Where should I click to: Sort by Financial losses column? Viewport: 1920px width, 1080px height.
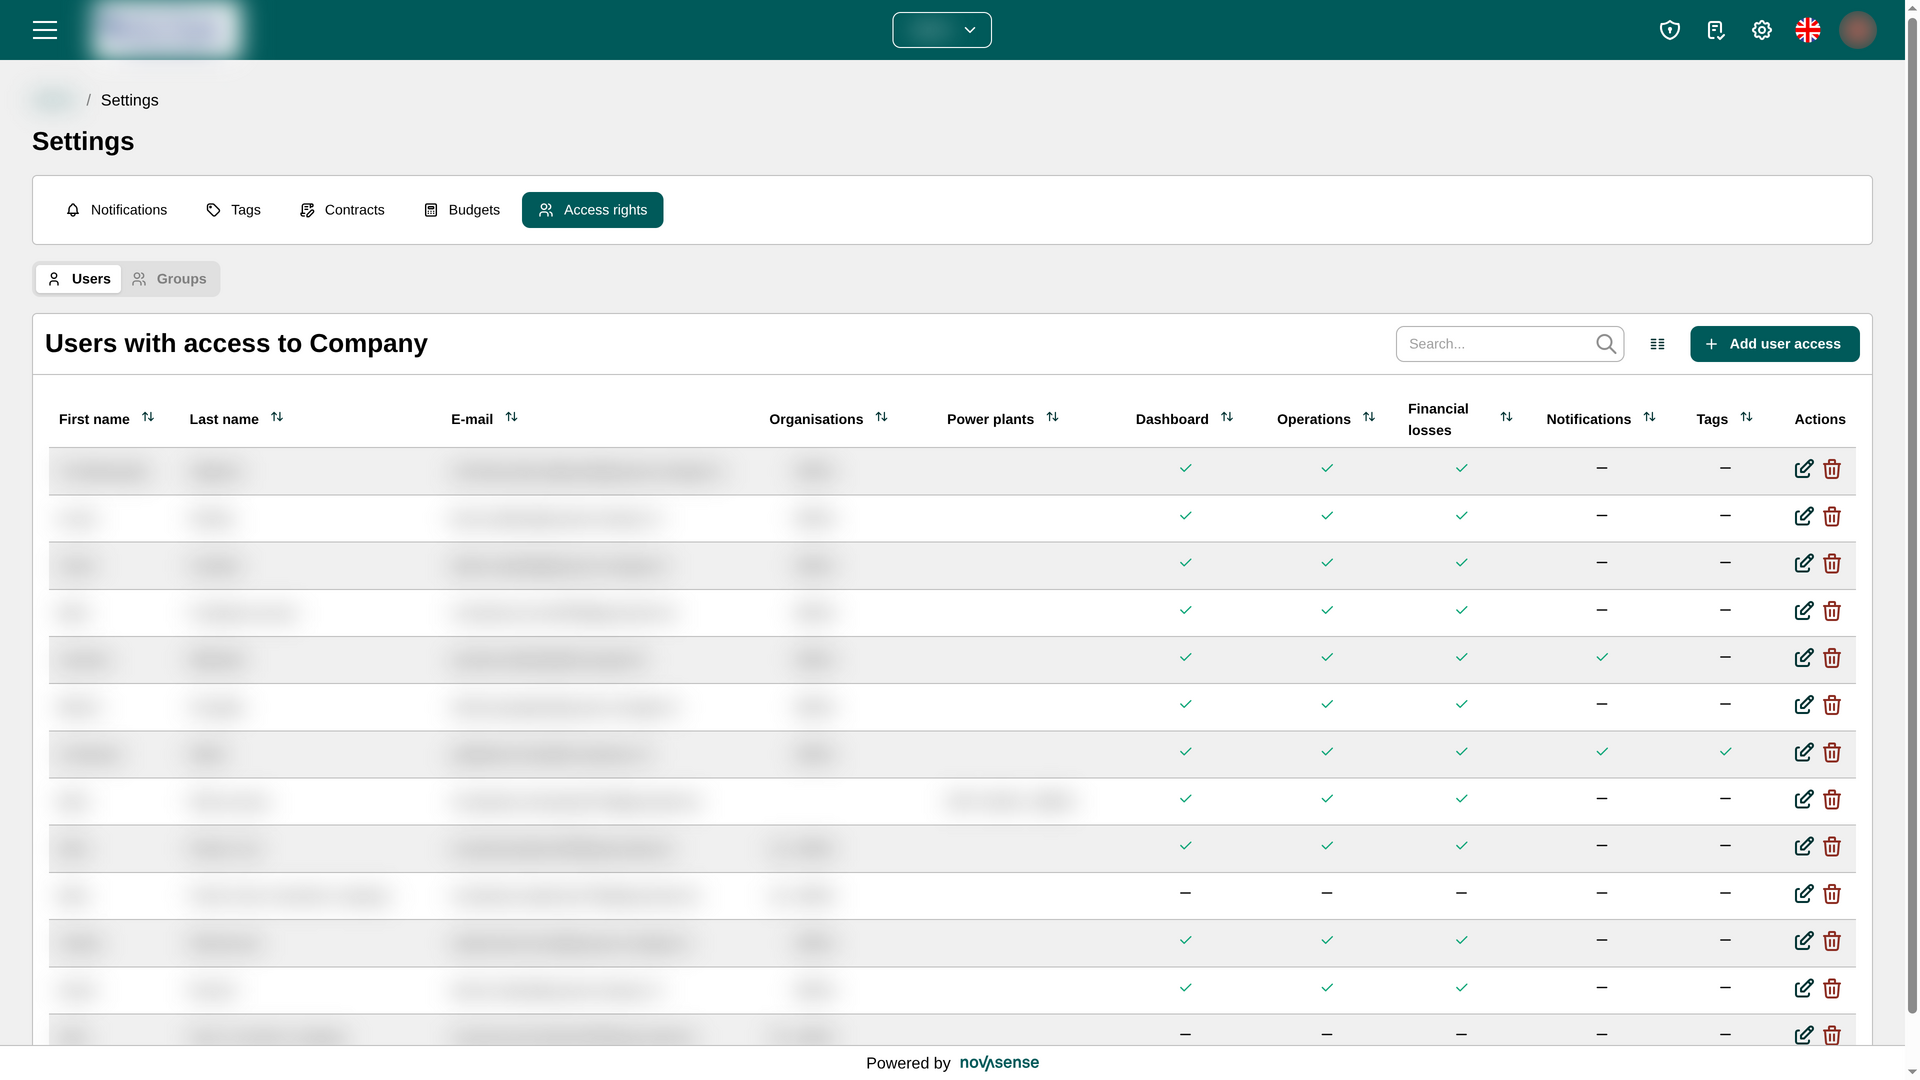click(x=1506, y=417)
